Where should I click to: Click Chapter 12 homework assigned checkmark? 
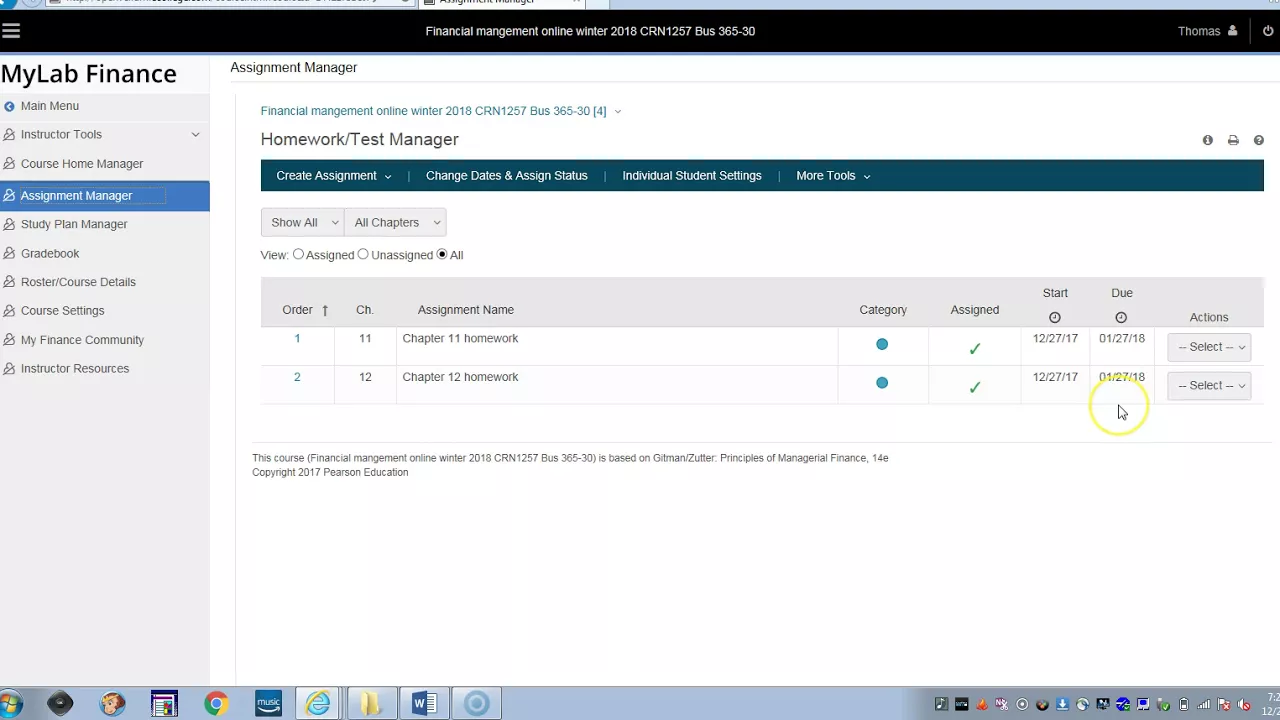[x=975, y=387]
